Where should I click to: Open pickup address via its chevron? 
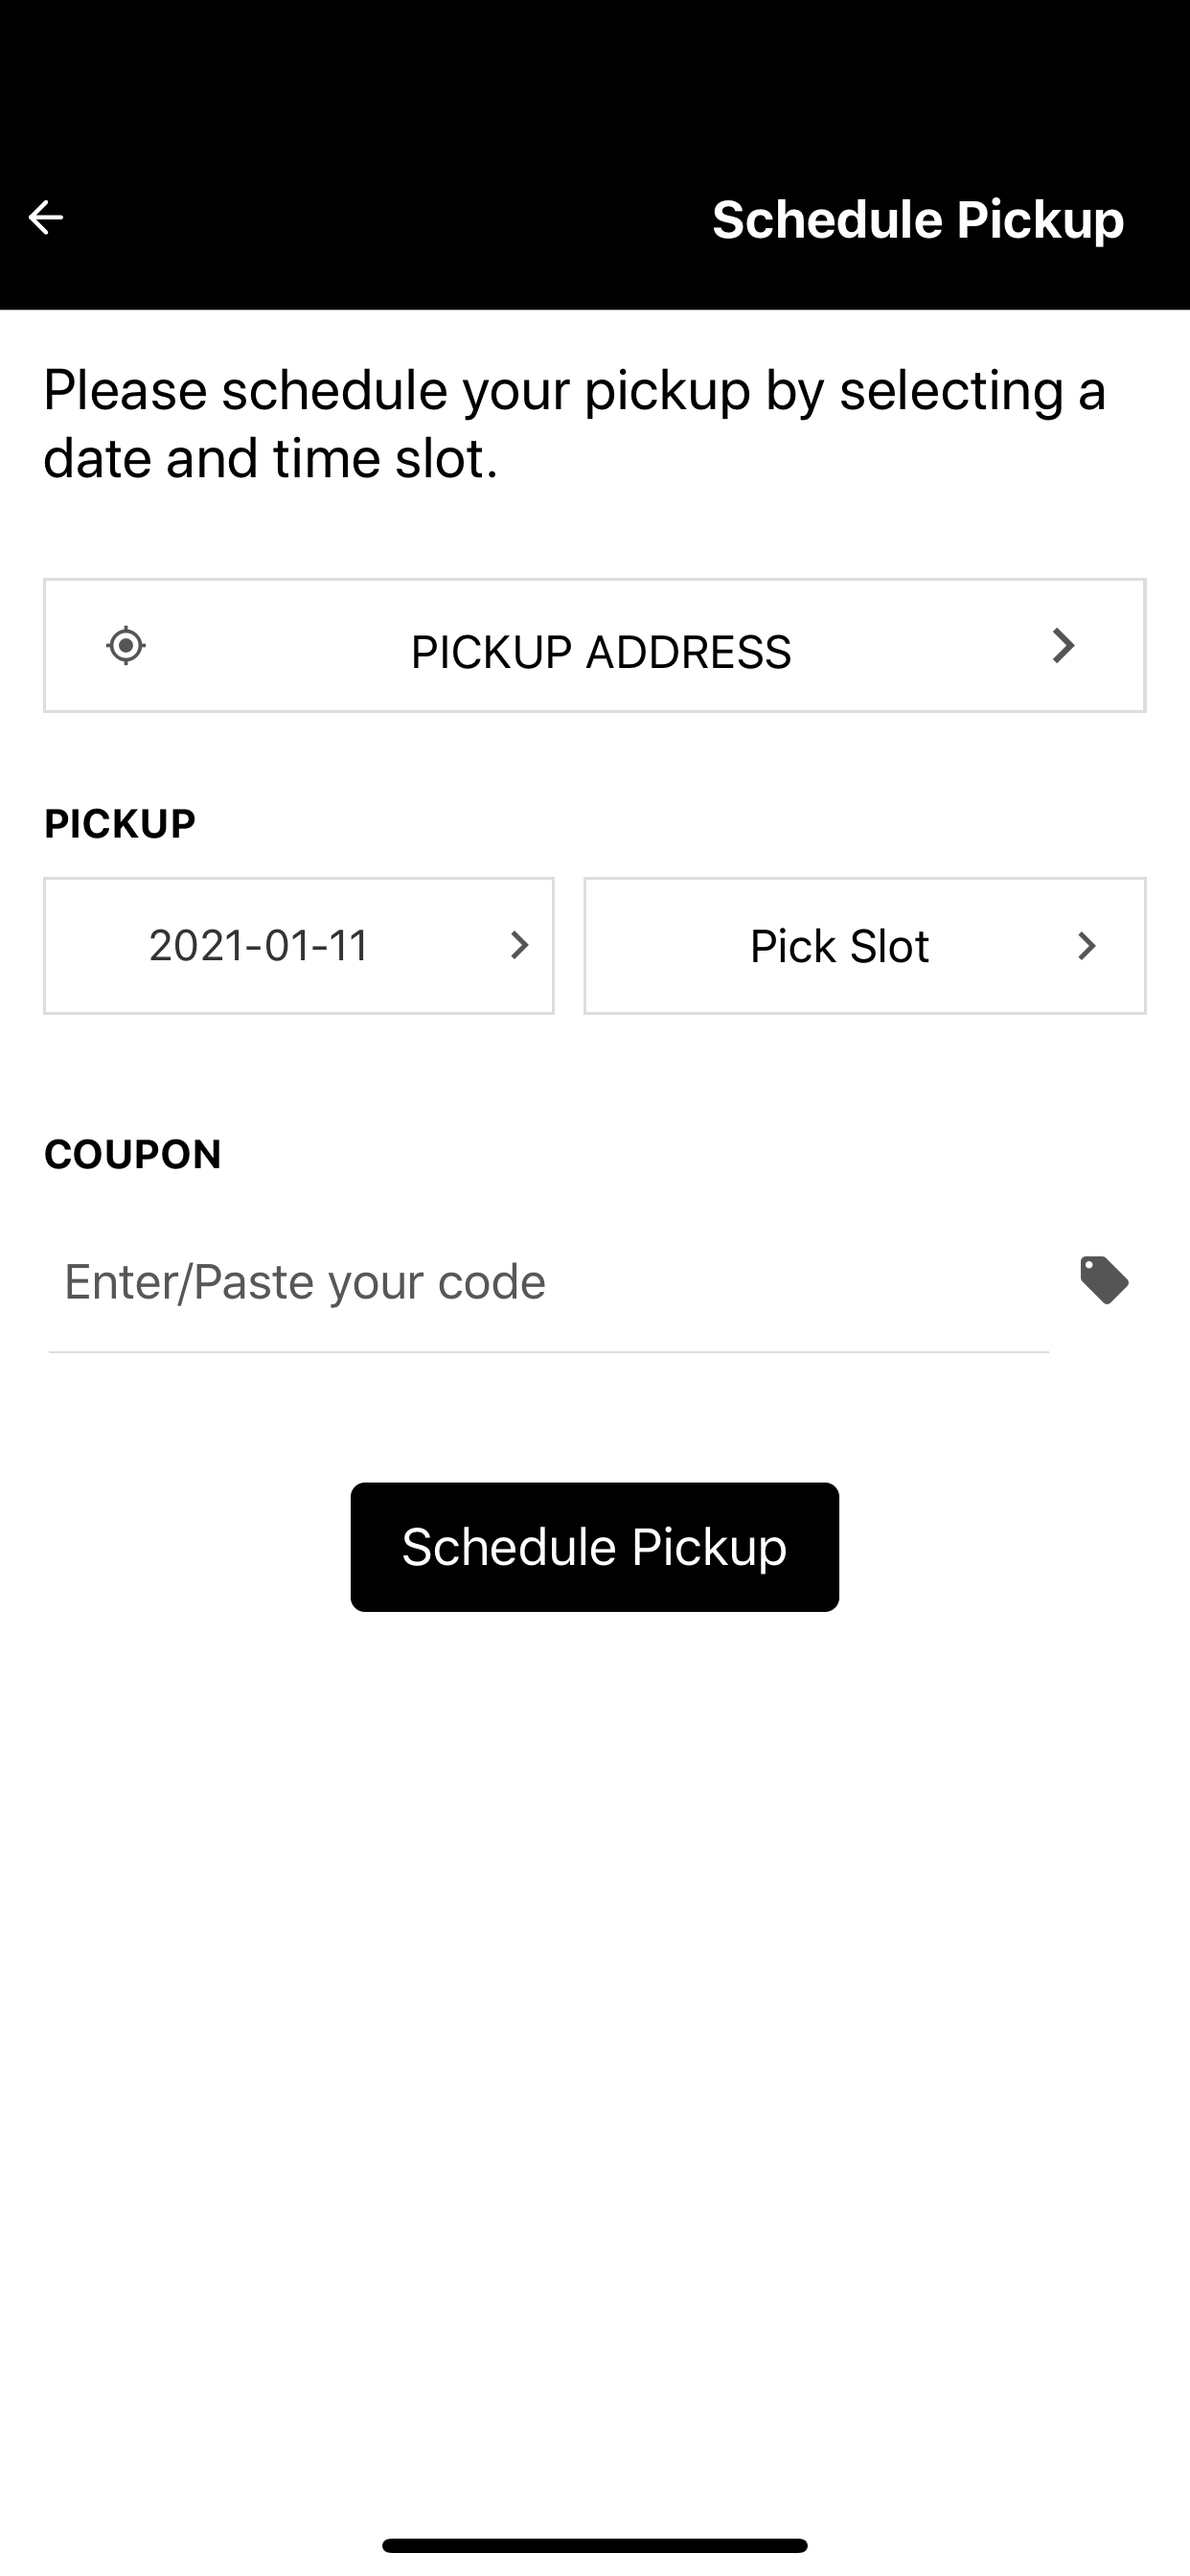(1063, 645)
